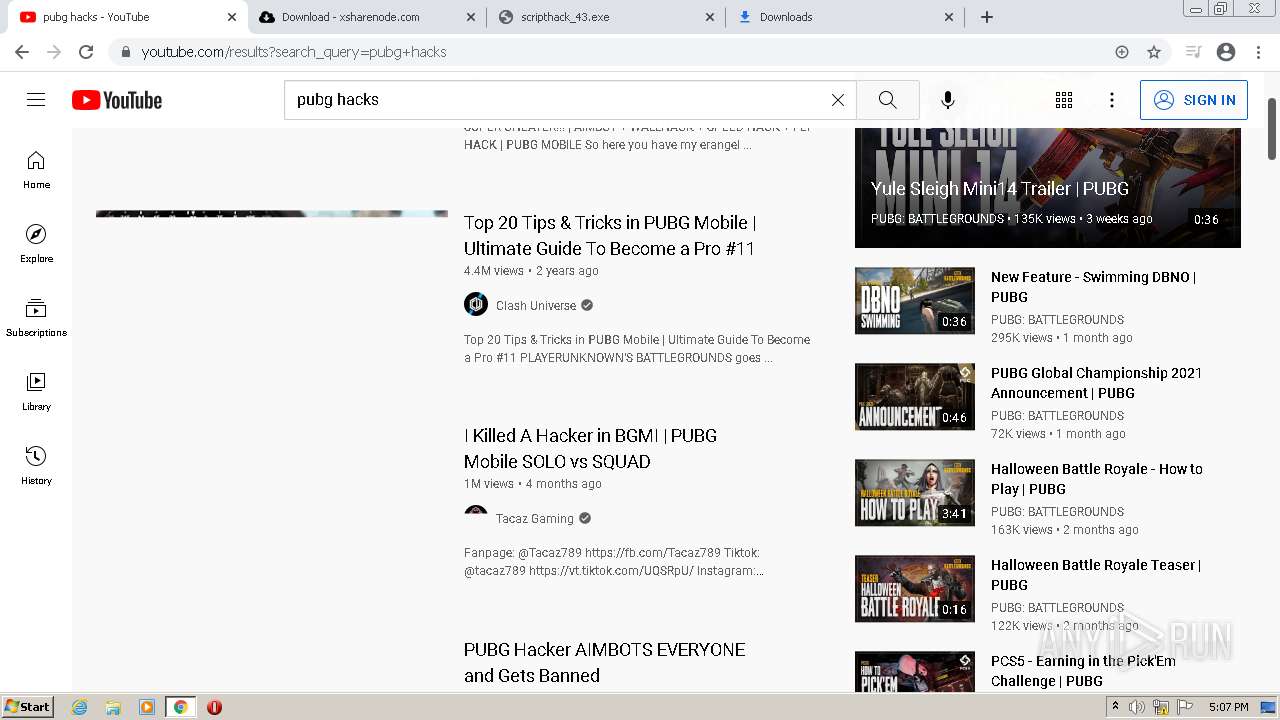1280x720 pixels.
Task: Click the add-circle icon in address bar
Action: 1122,52
